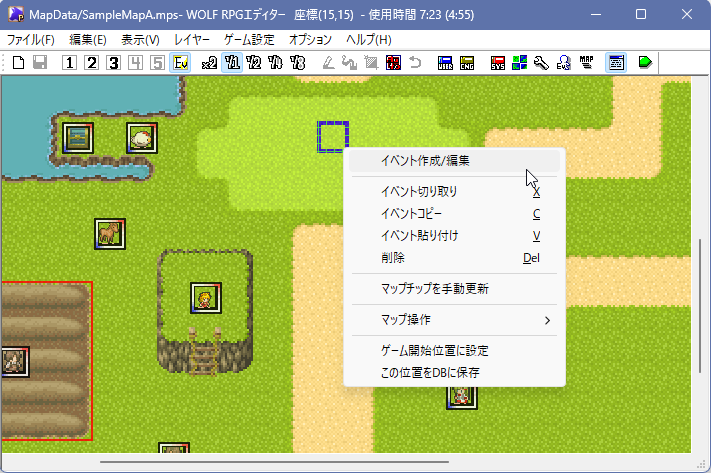Screen dimensions: 711x473
Task: Minimize the WOLF RPG Editor window
Action: (x=596, y=15)
